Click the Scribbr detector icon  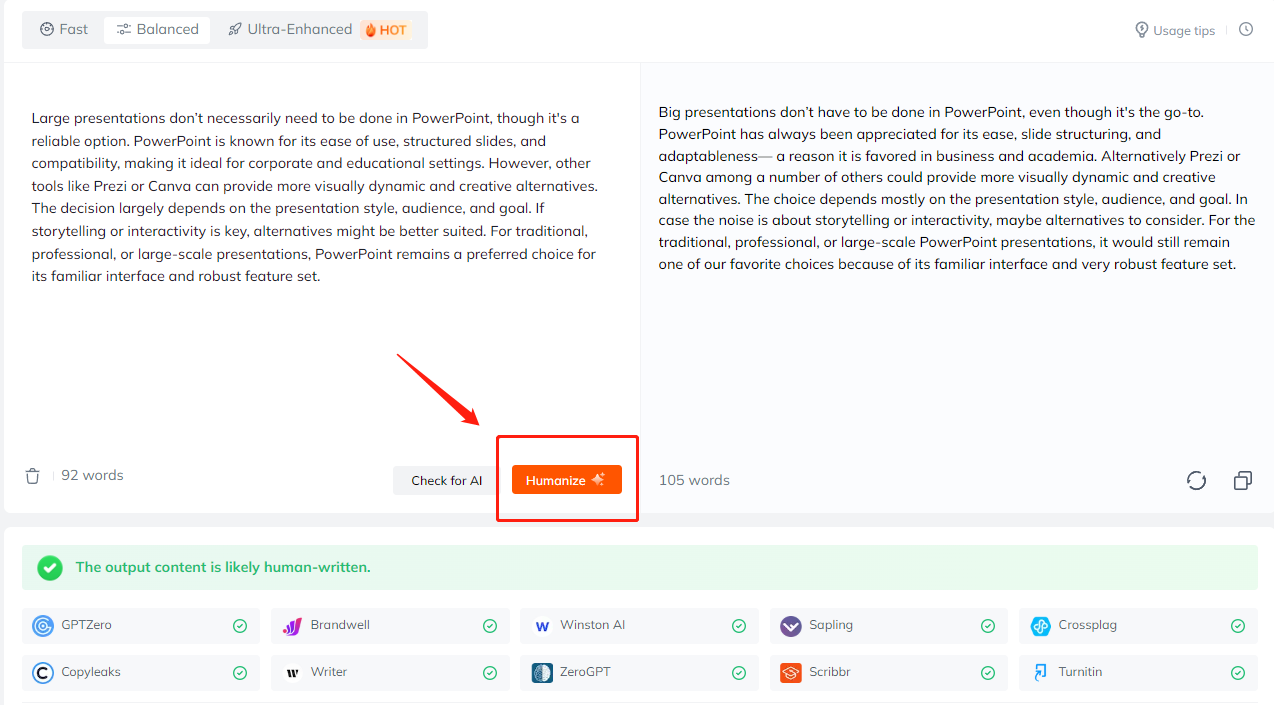point(791,673)
